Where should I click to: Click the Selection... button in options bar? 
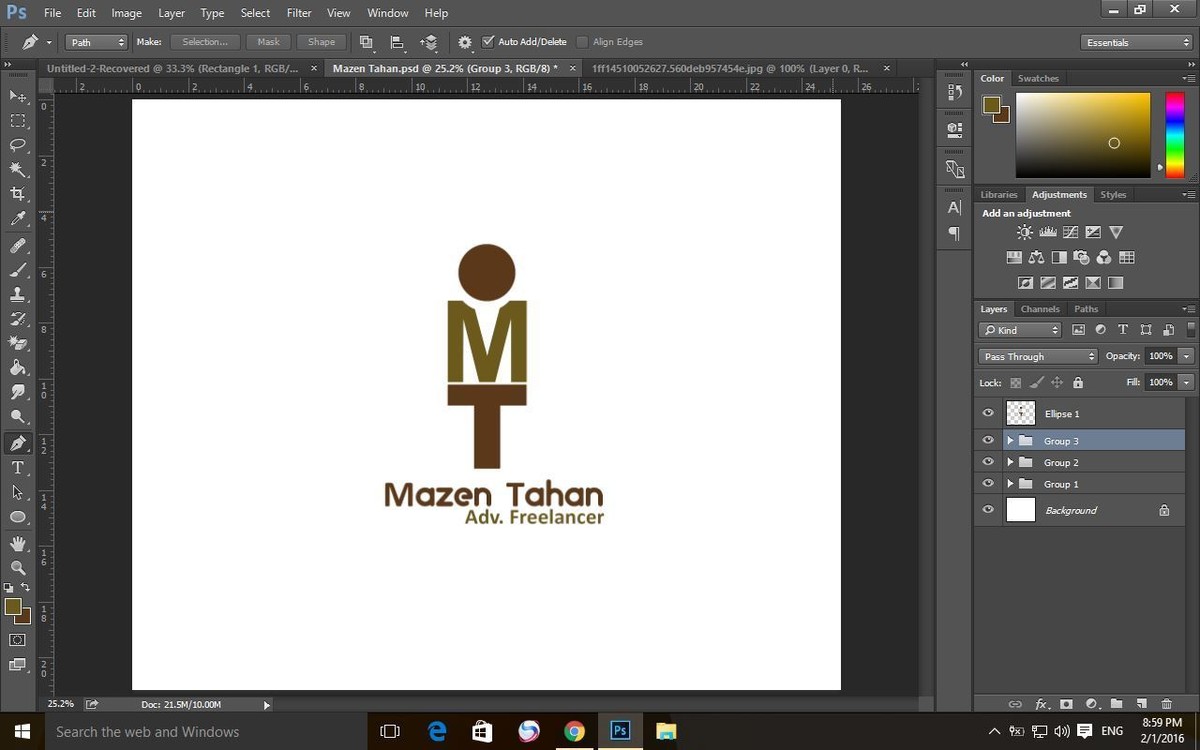click(x=205, y=42)
